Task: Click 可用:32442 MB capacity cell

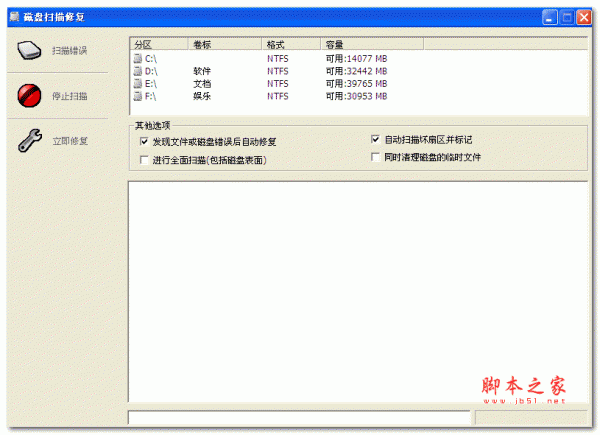Action: click(x=356, y=71)
